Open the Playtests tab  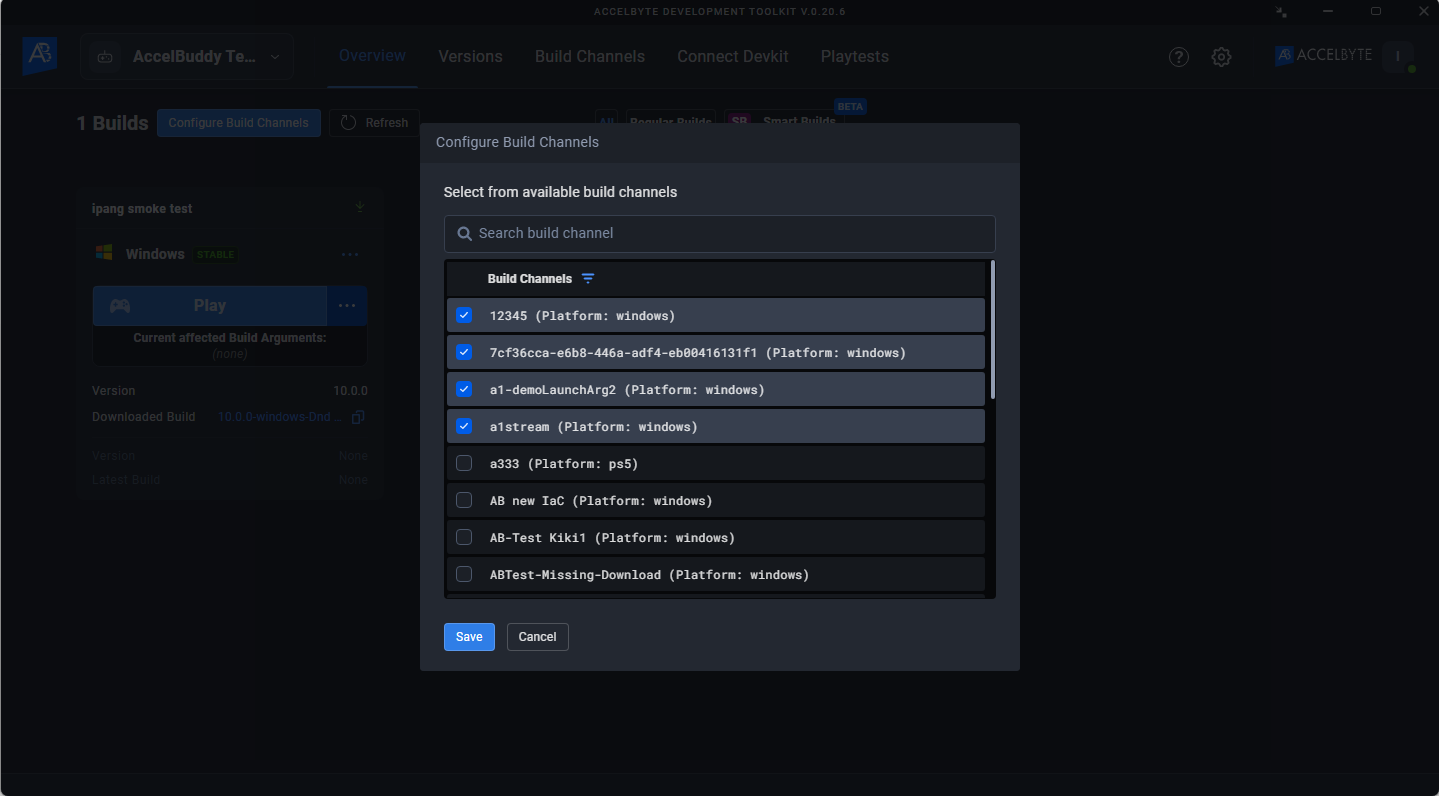click(855, 57)
